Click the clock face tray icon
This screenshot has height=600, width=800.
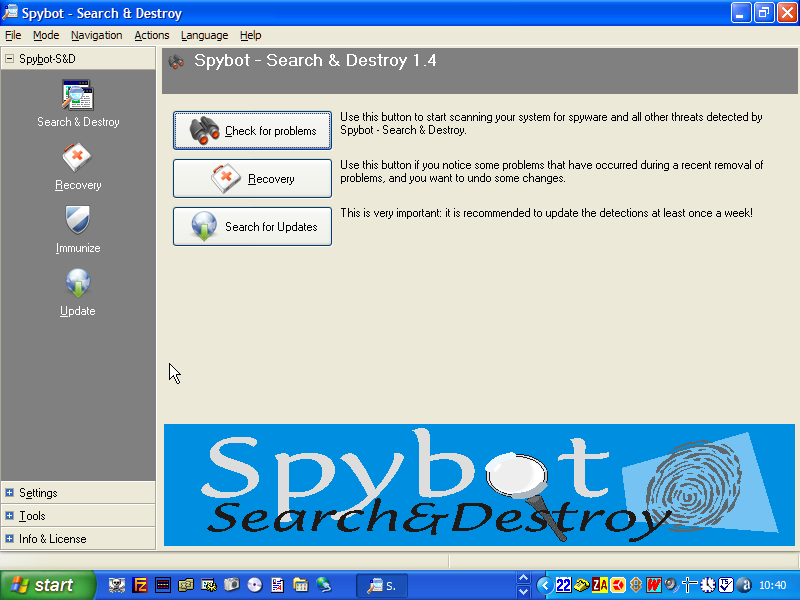point(708,585)
